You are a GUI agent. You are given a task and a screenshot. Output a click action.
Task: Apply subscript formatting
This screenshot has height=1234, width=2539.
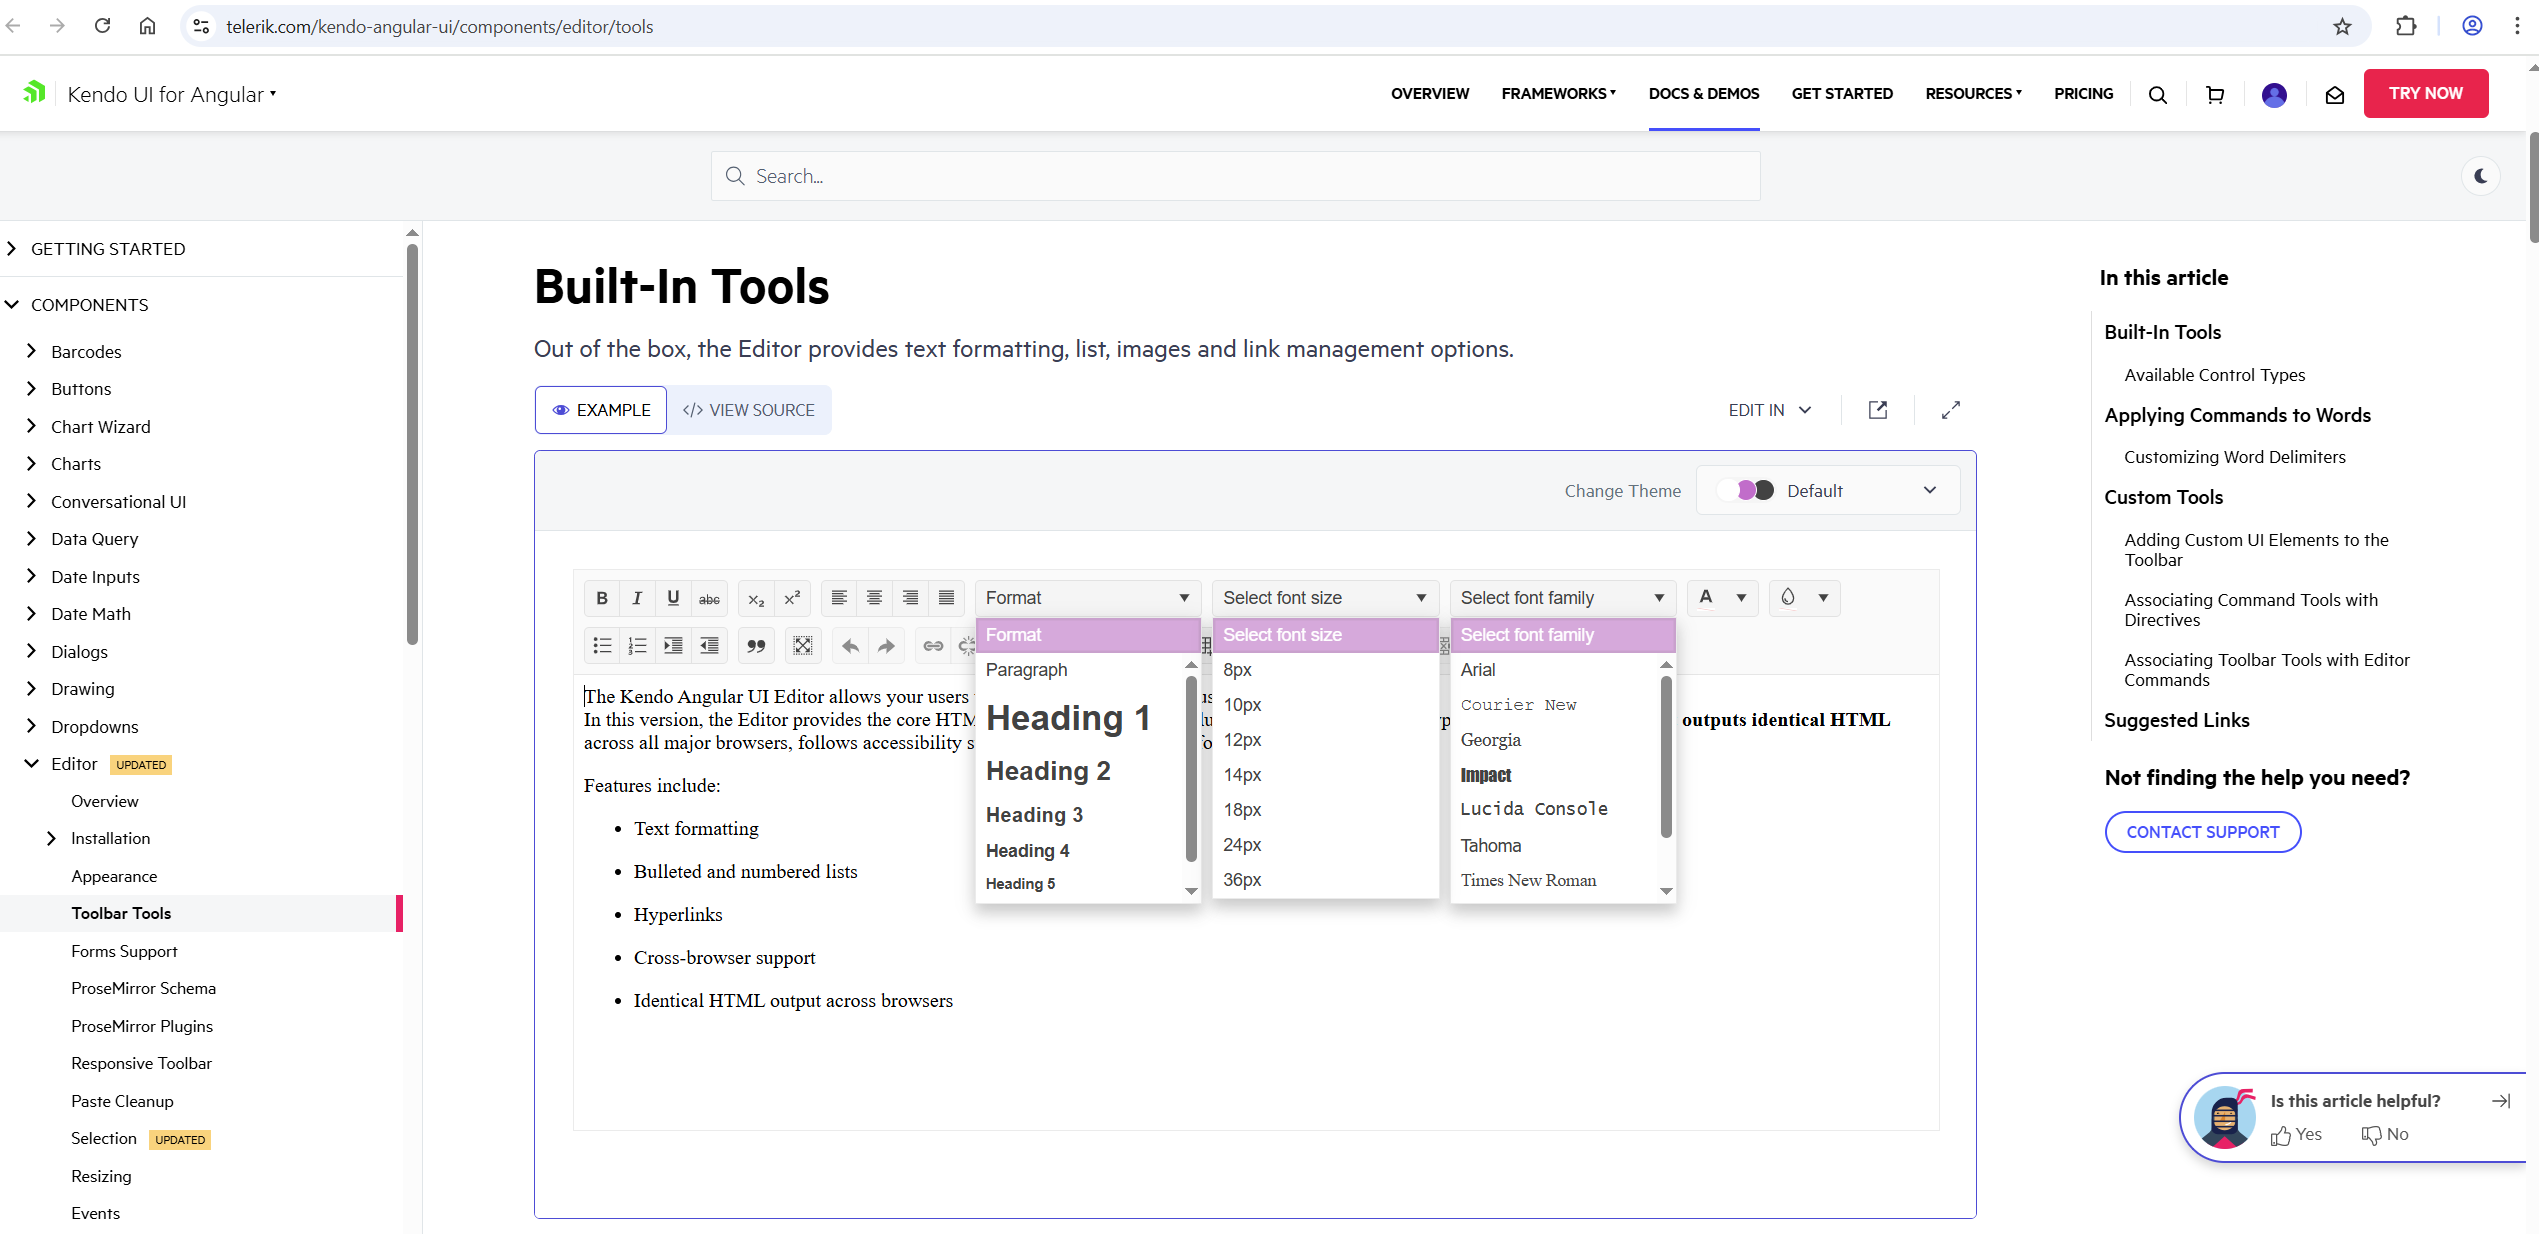tap(756, 598)
